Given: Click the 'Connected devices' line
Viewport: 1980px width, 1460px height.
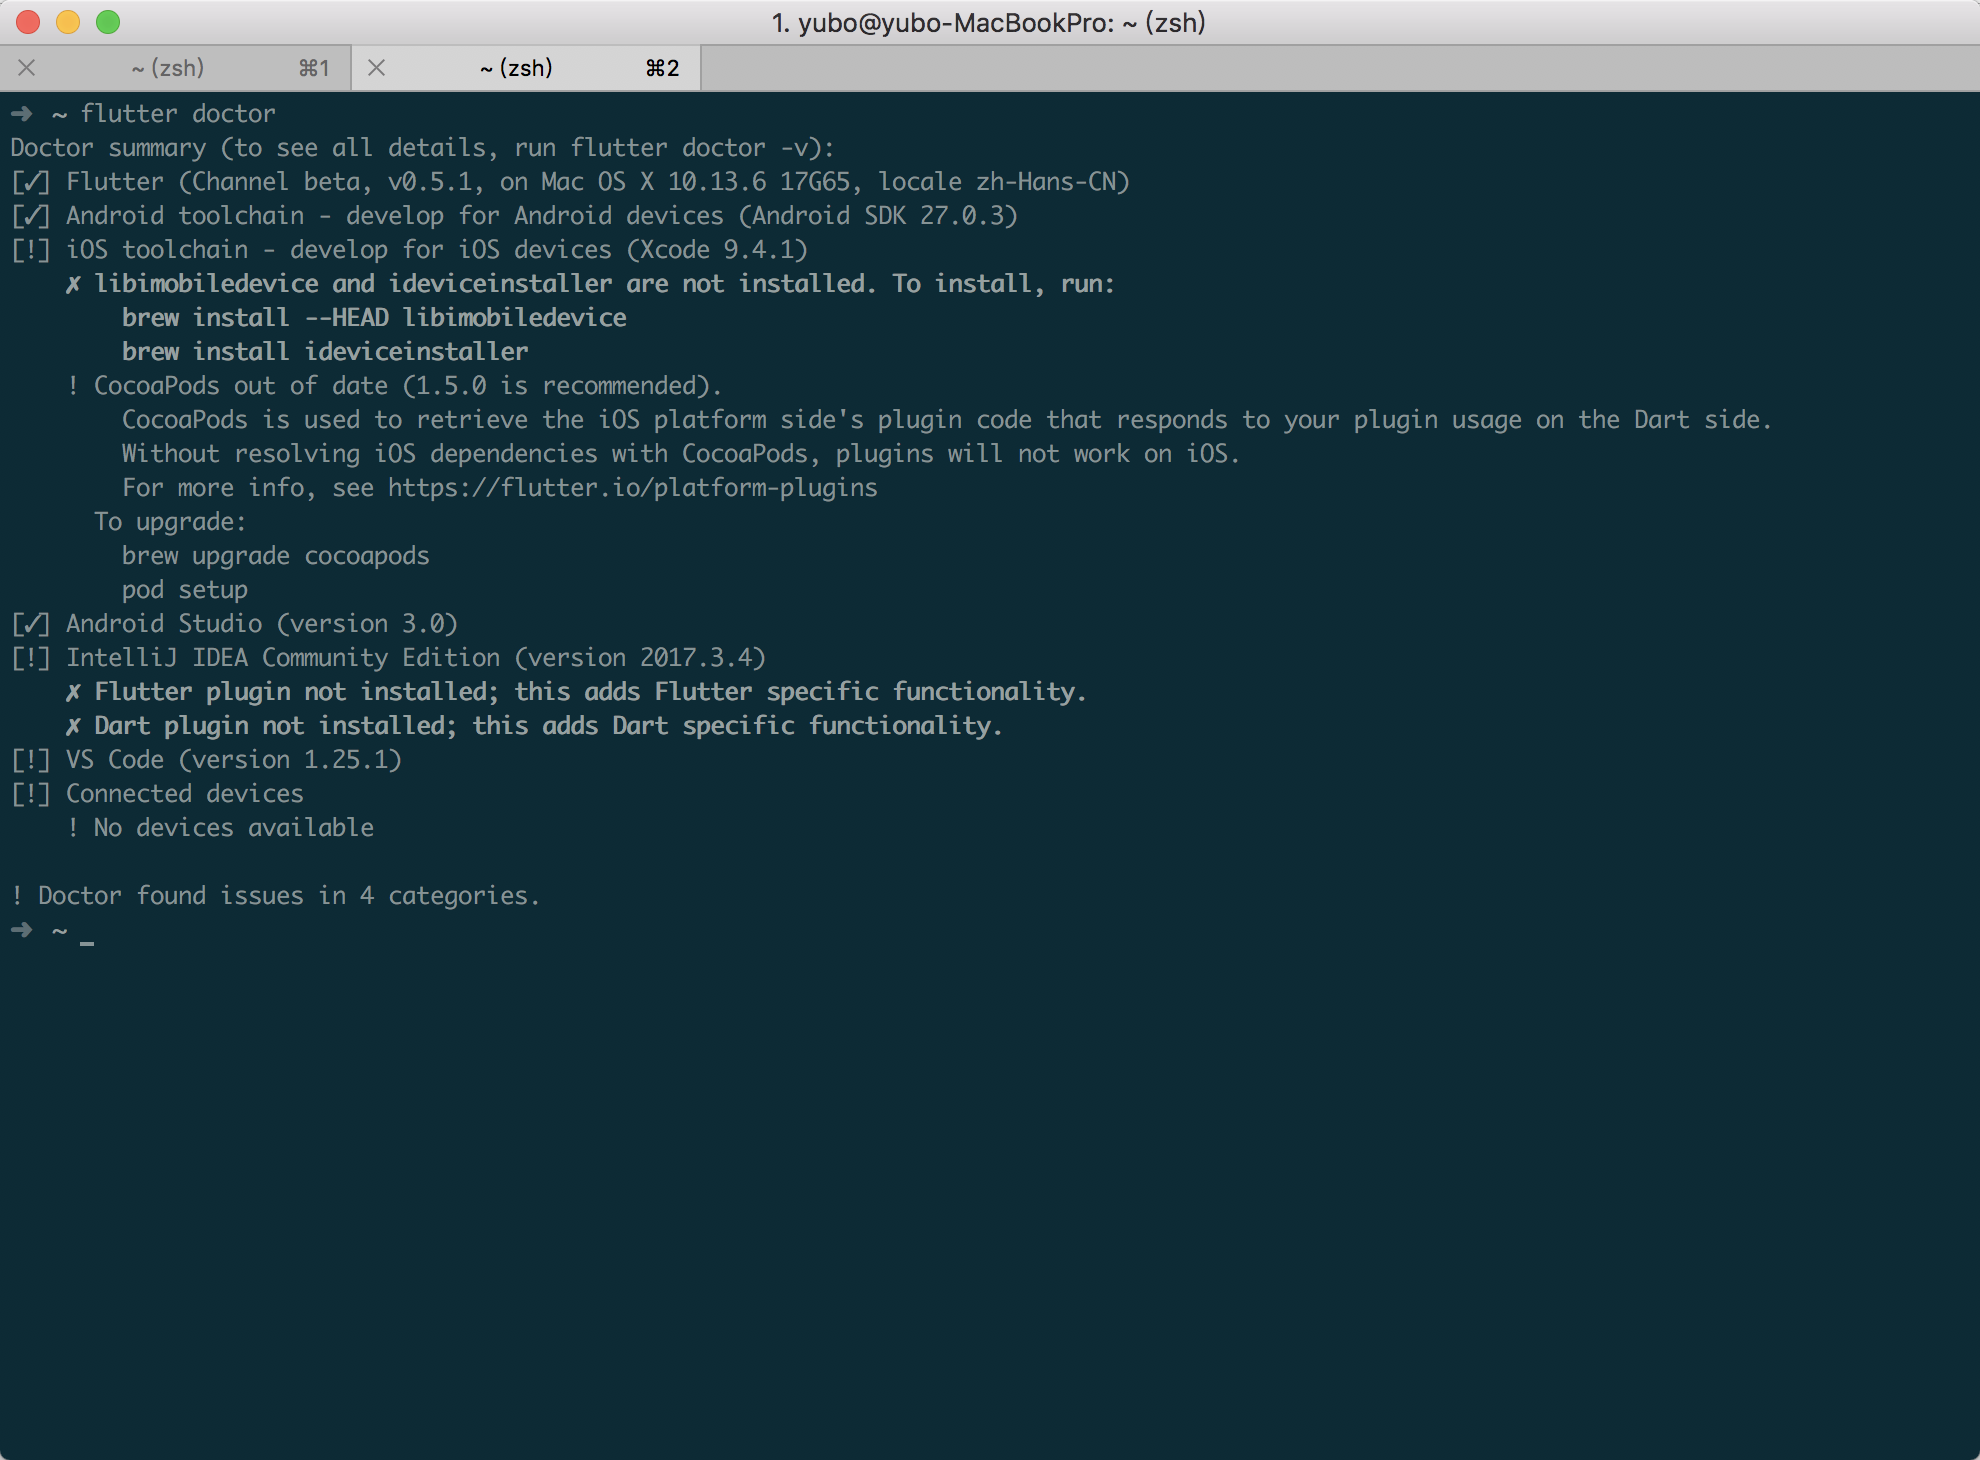Looking at the screenshot, I should click(157, 794).
